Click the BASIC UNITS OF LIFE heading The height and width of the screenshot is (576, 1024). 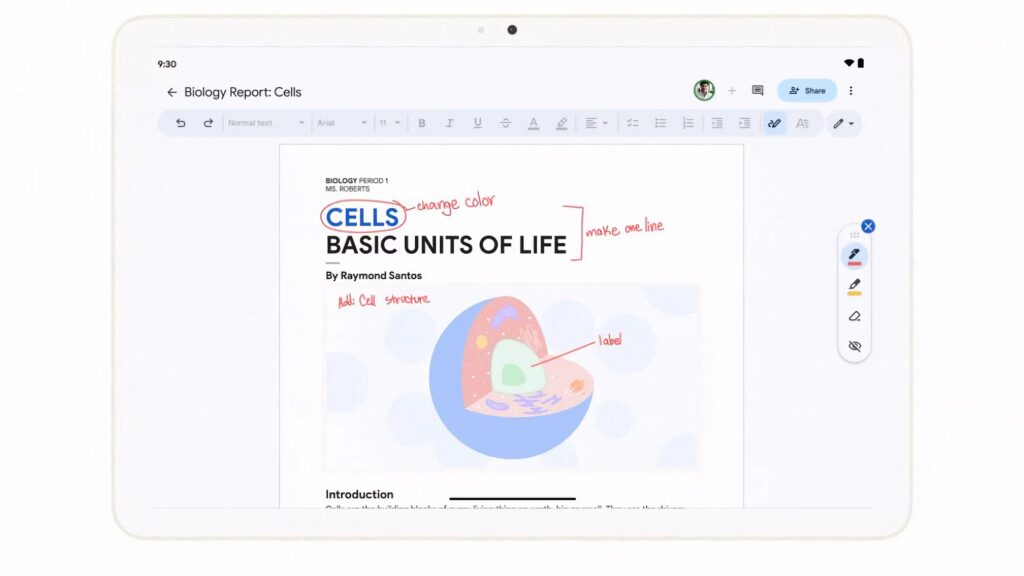446,246
